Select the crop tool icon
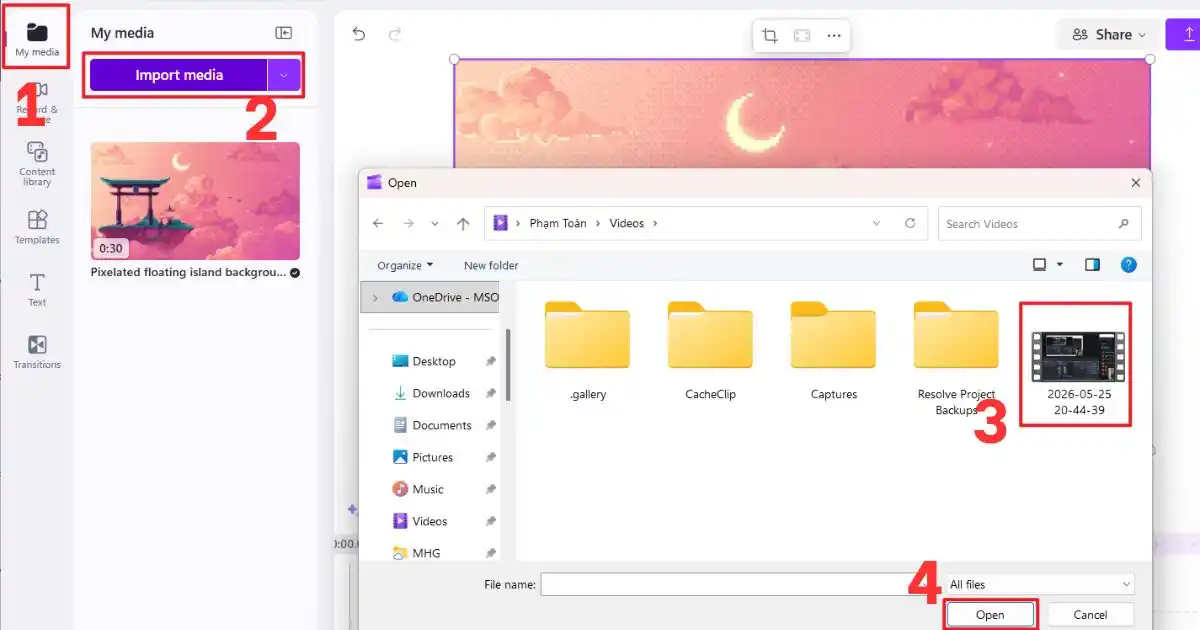Image resolution: width=1200 pixels, height=630 pixels. click(769, 36)
